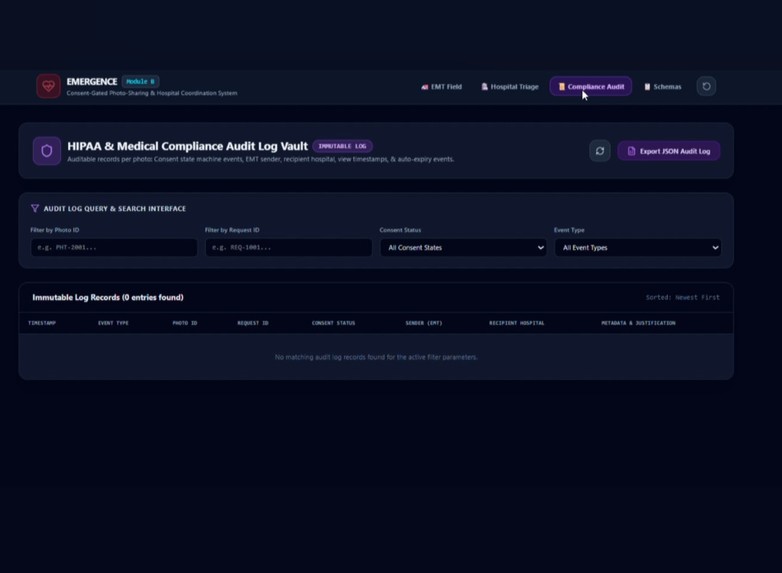This screenshot has height=573, width=782.
Task: Click the reset icon beside Schemas tab
Action: (706, 86)
